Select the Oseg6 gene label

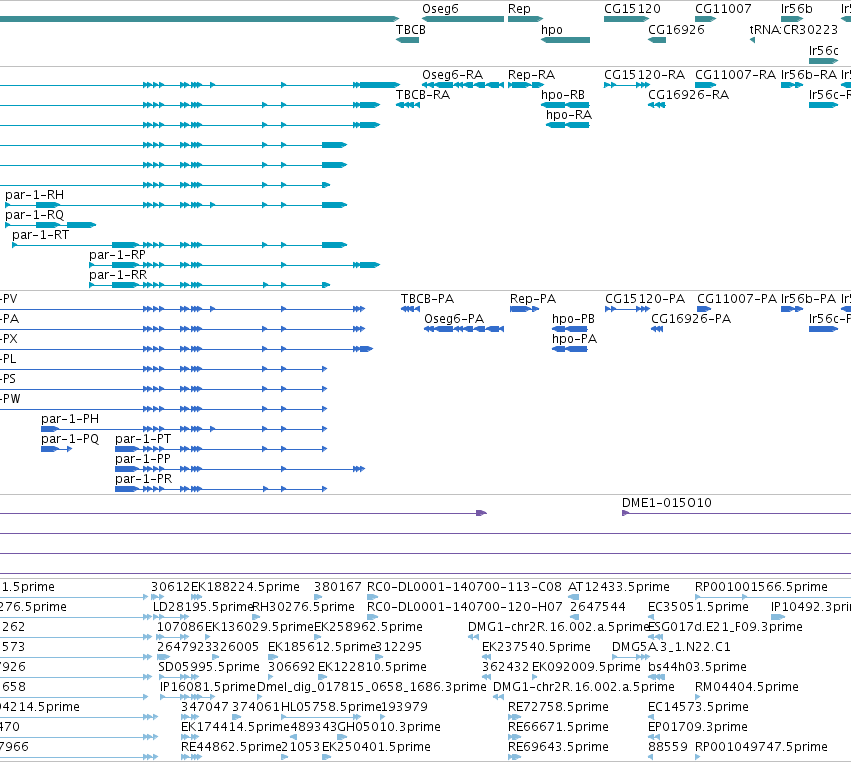440,9
